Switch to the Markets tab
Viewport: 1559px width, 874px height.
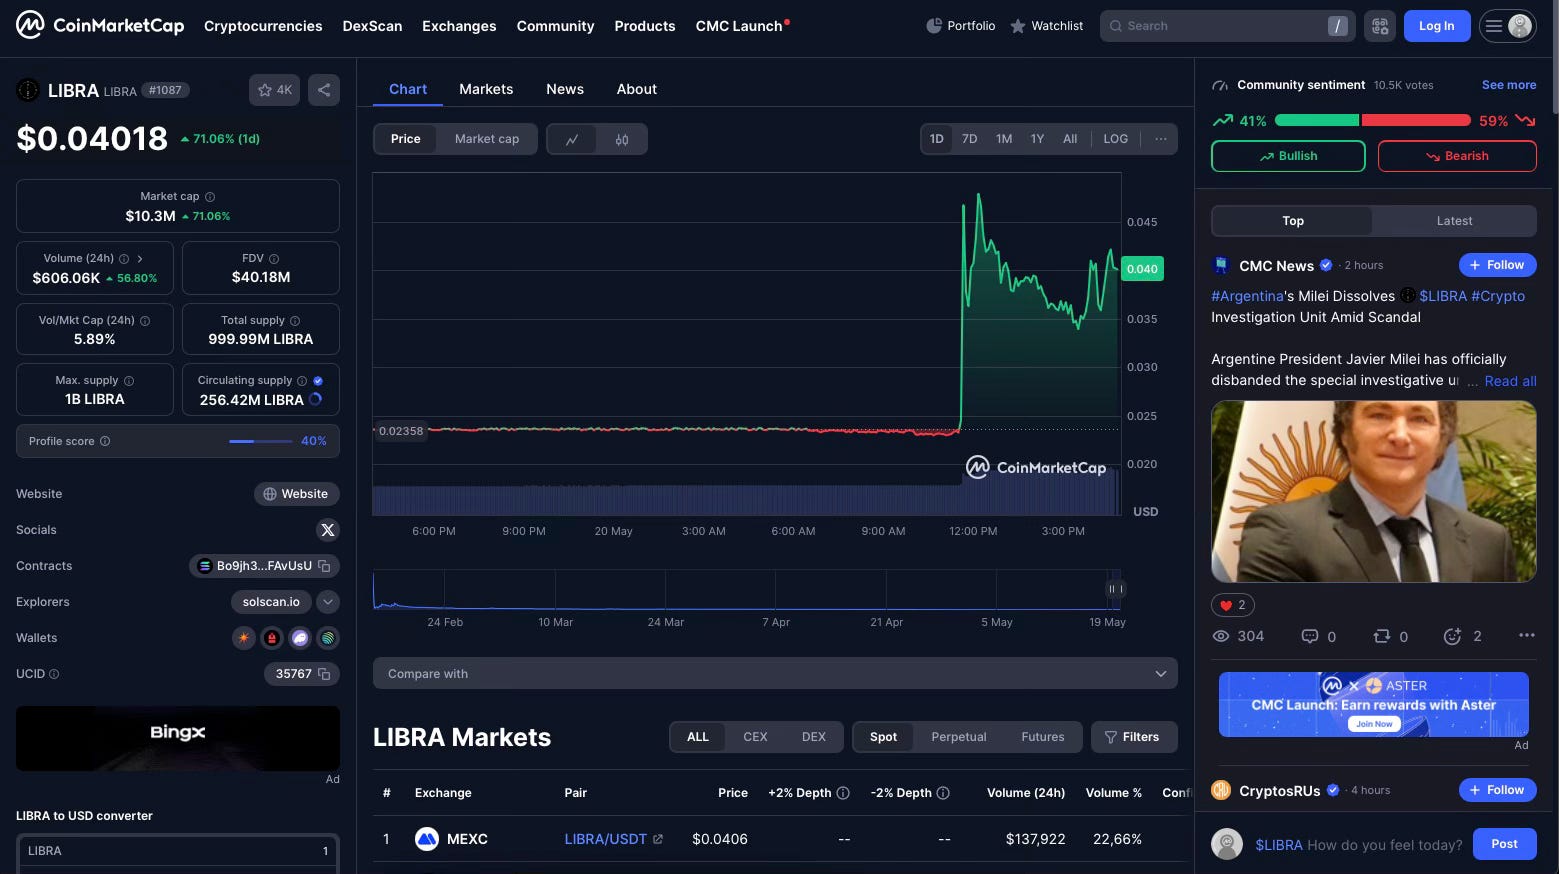click(486, 89)
